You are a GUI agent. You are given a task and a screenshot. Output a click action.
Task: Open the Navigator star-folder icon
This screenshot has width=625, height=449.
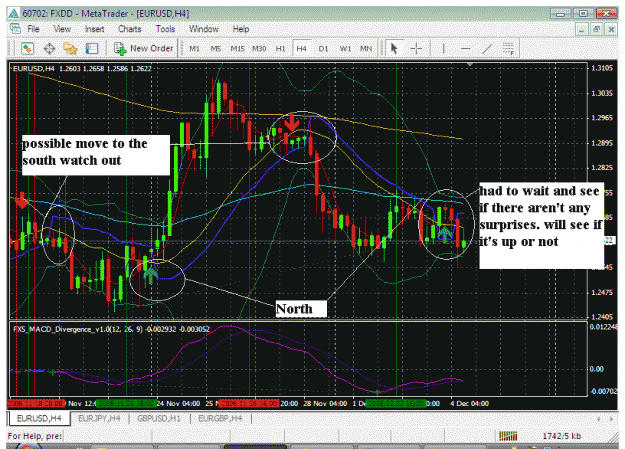tap(71, 49)
